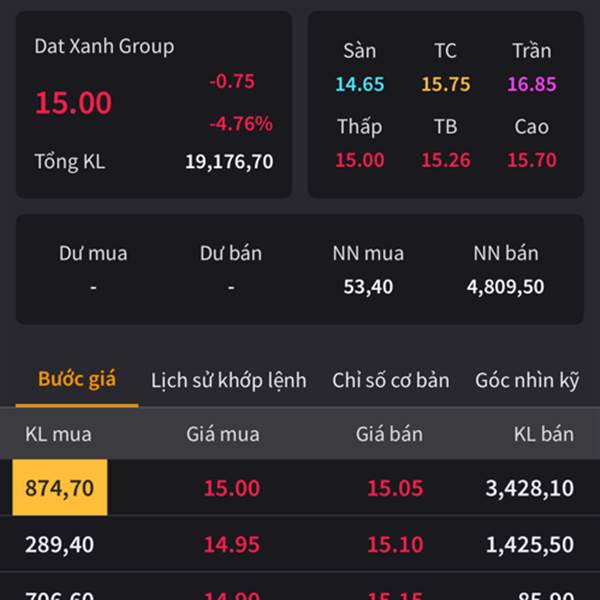Tap the ceiling price 16.85 under Trần
The height and width of the screenshot is (600, 600).
pos(532,84)
